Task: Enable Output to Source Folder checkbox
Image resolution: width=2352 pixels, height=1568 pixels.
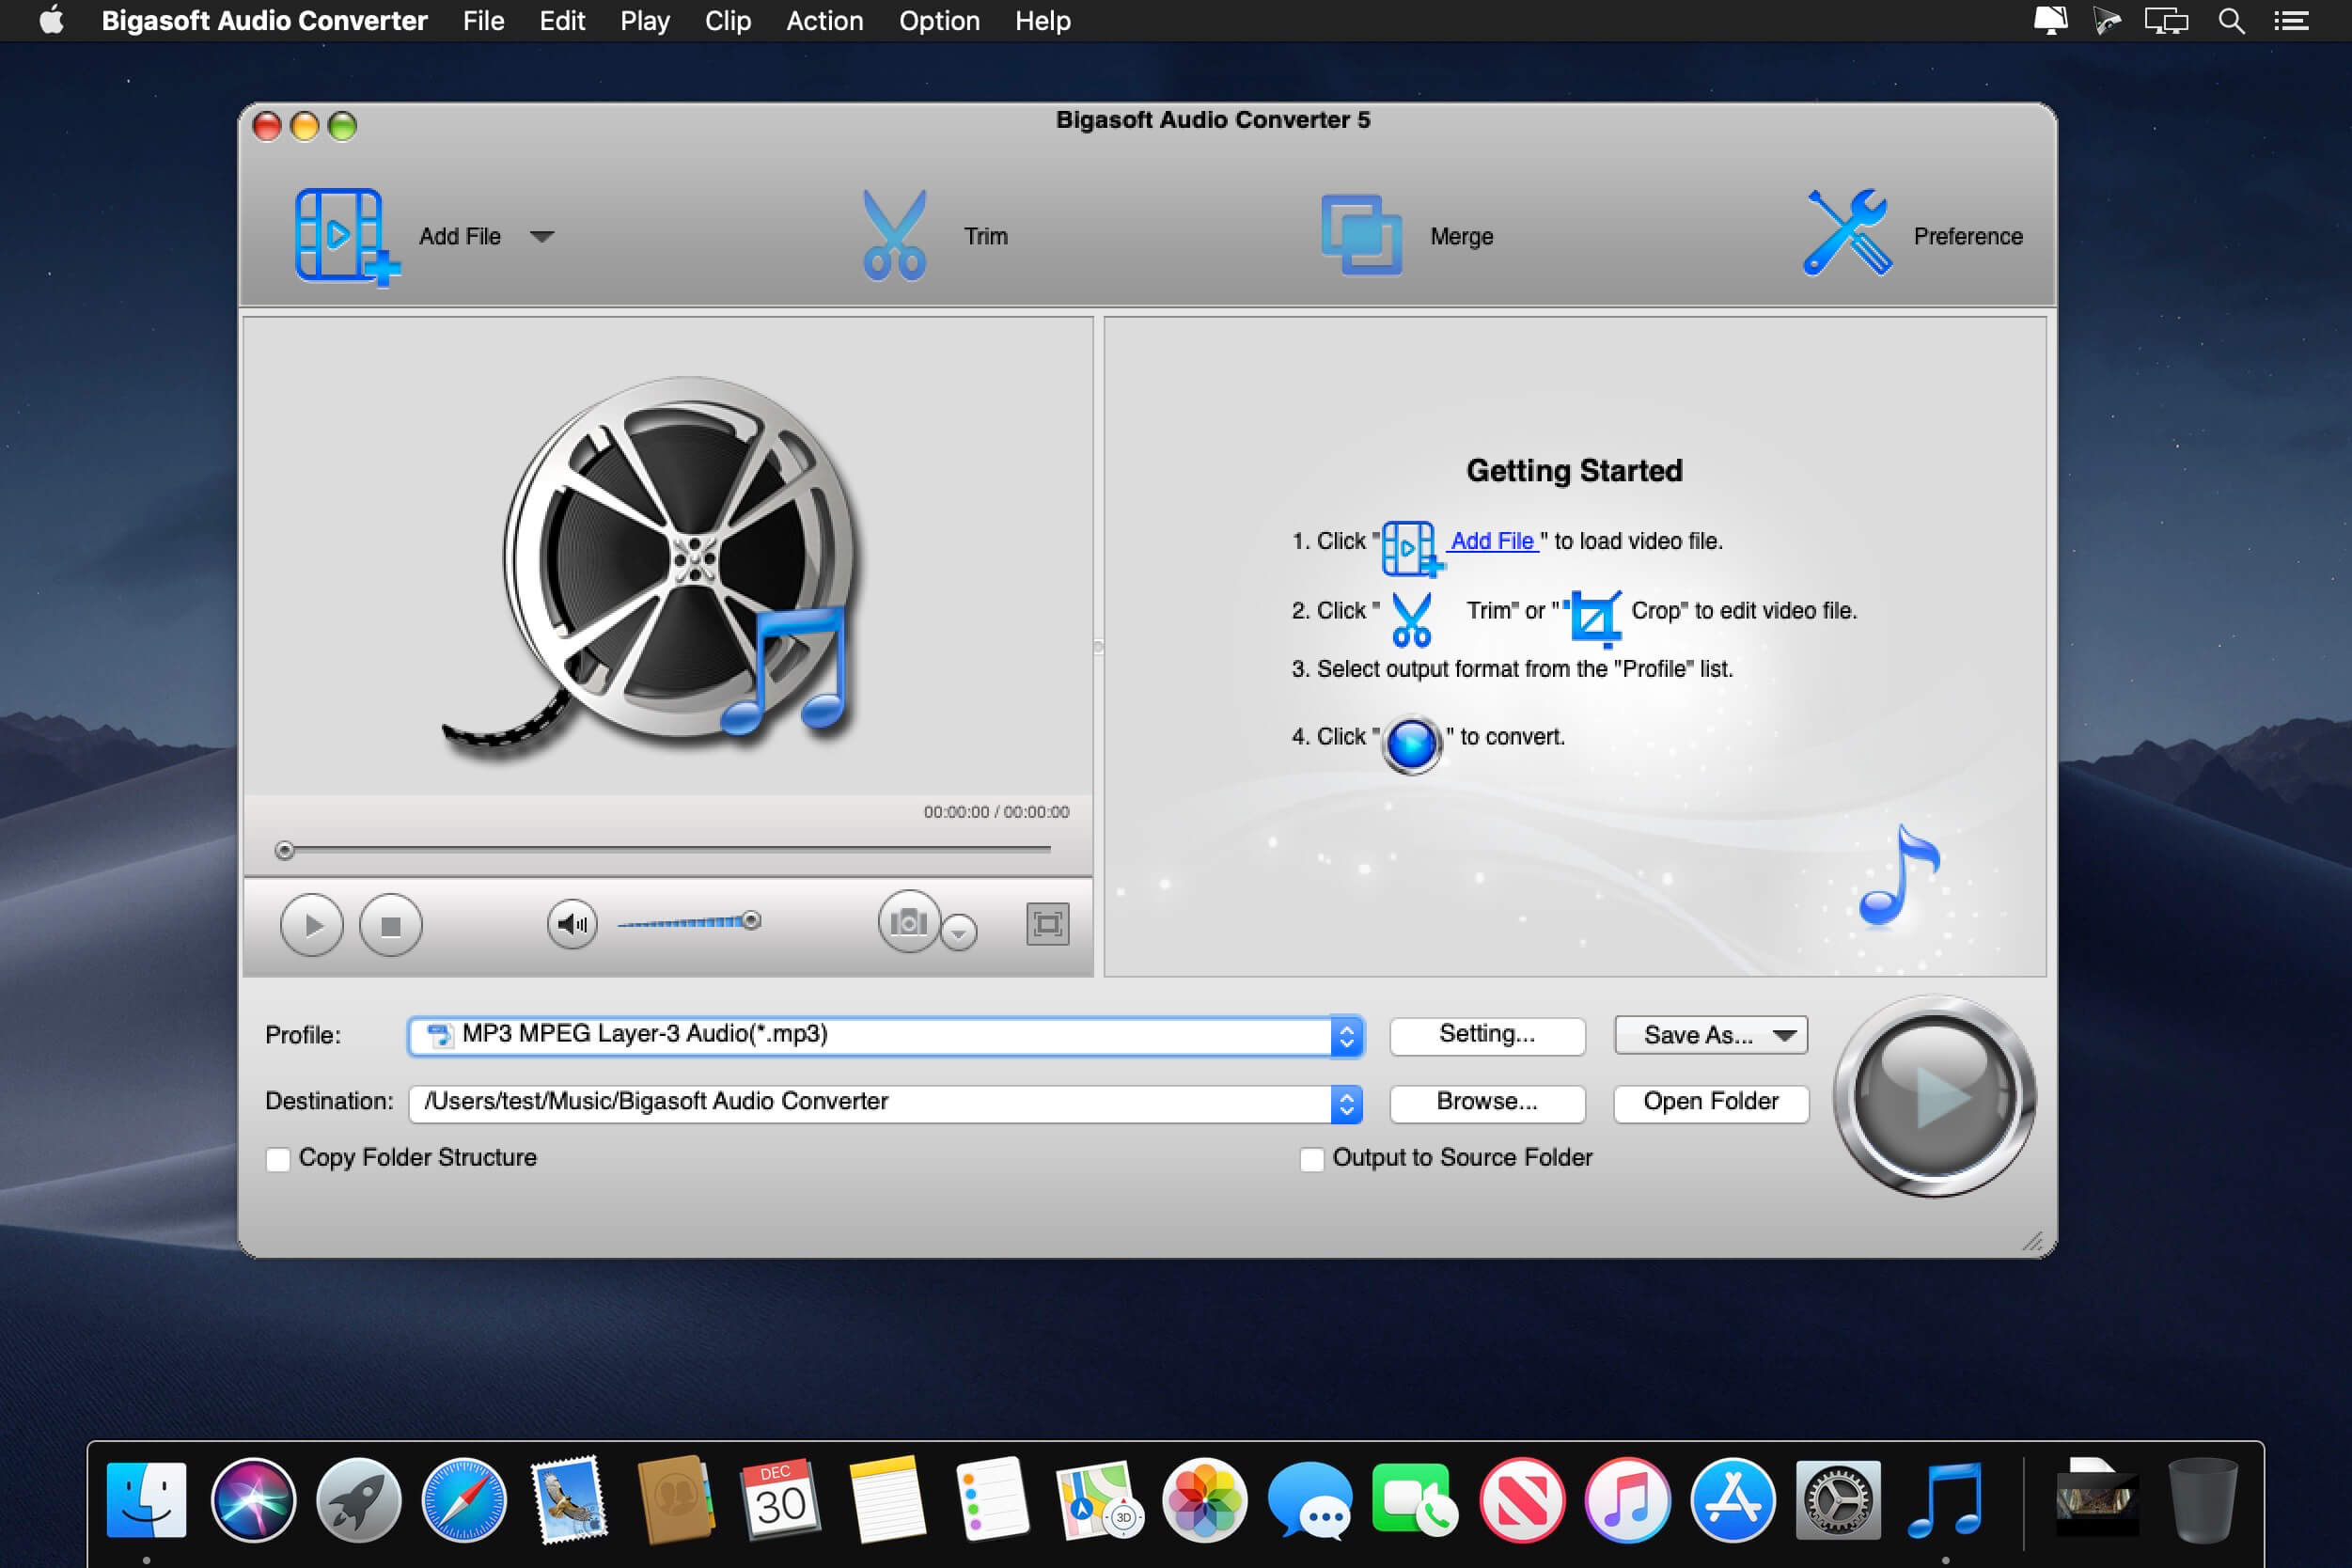Action: click(x=1314, y=1158)
